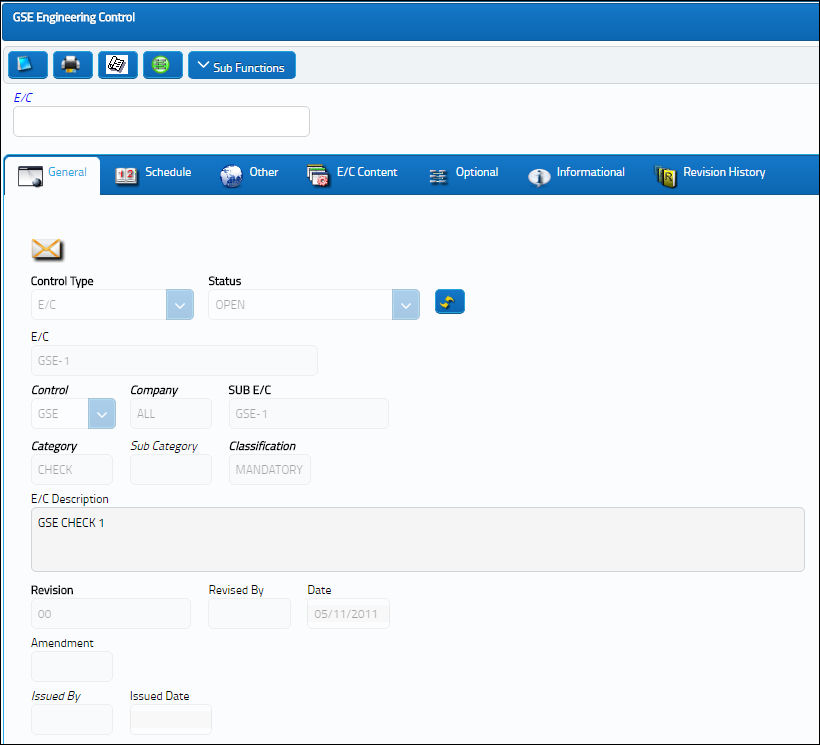
Task: Click the Issued Date field
Action: point(170,719)
